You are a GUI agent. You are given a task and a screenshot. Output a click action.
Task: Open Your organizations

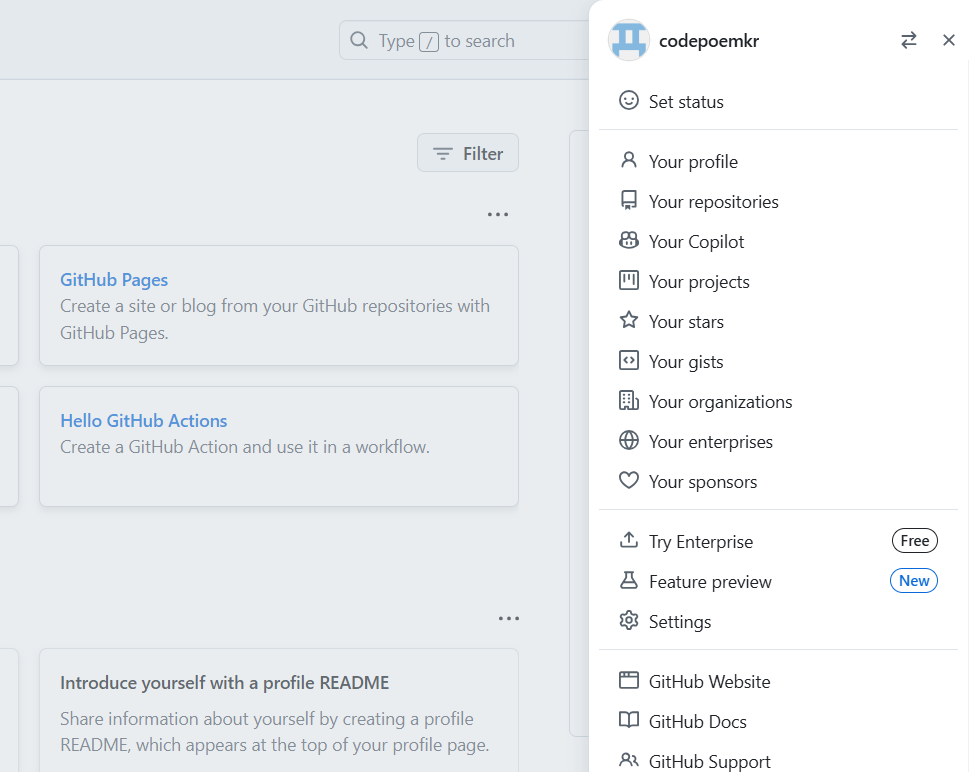click(778, 402)
